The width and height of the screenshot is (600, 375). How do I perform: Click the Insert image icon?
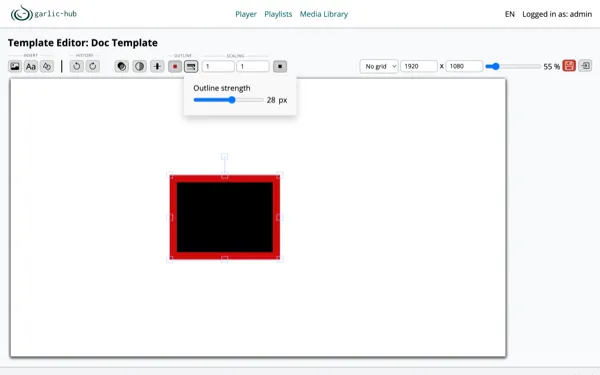[15, 66]
